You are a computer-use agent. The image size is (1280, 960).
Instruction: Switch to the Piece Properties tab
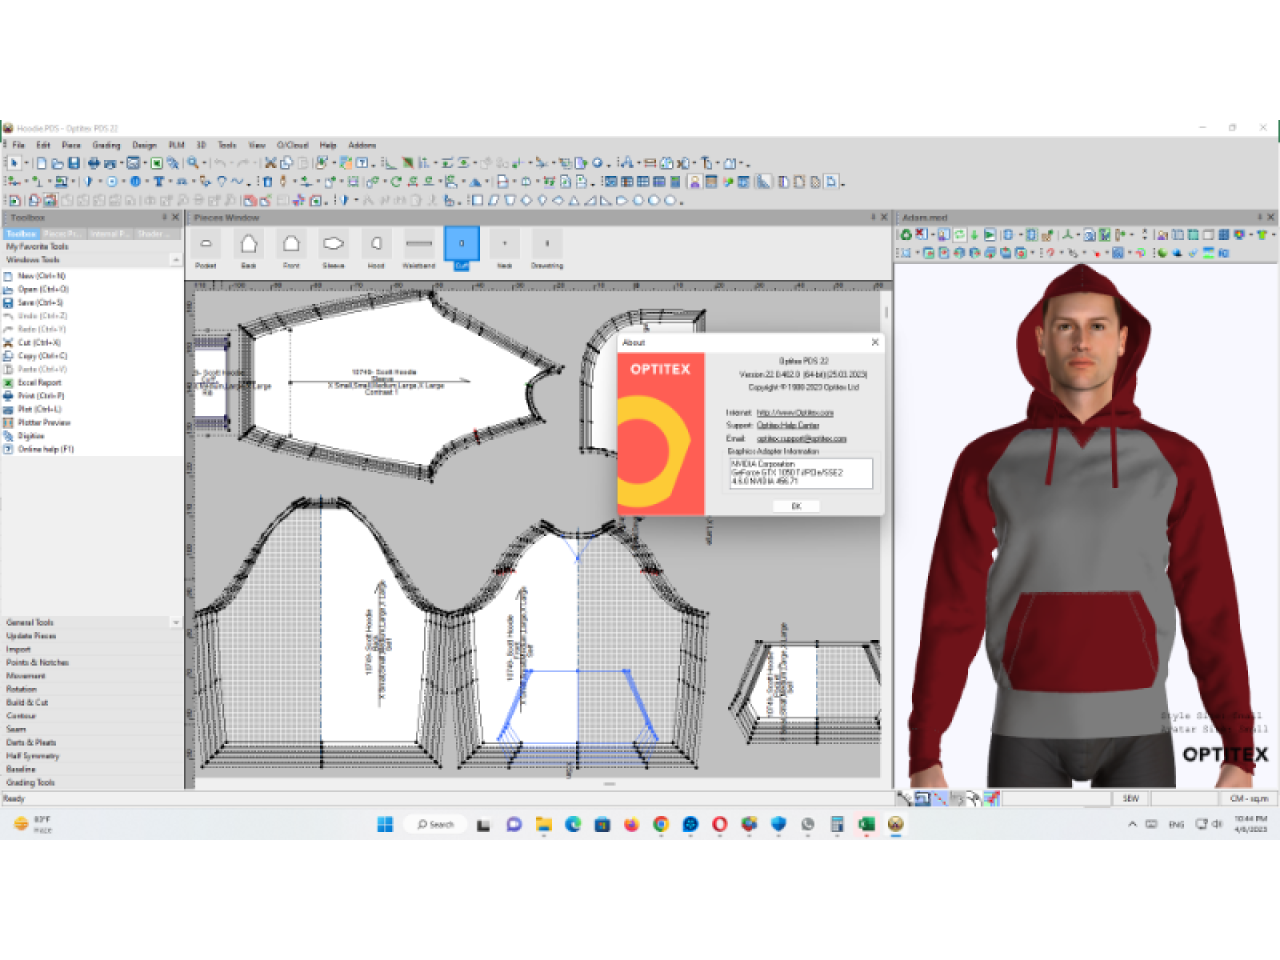(x=62, y=234)
